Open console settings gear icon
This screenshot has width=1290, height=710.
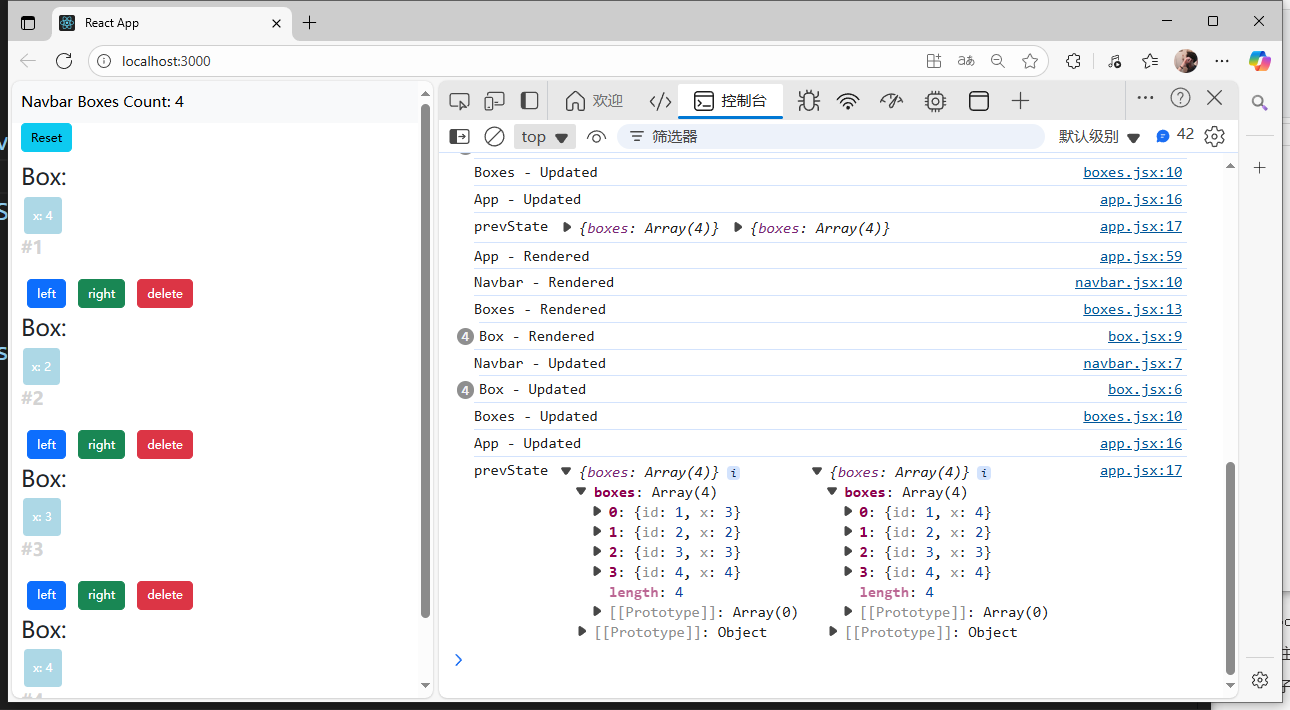(x=1214, y=136)
